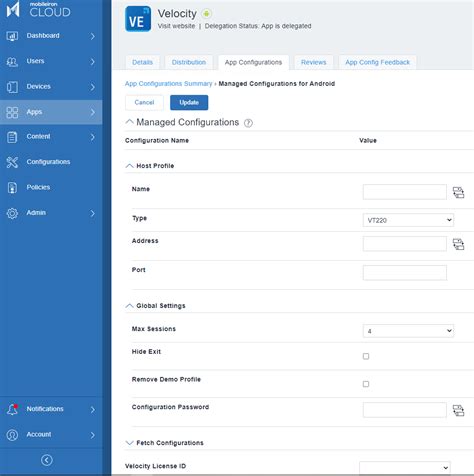Click the Configuration Password input field

point(405,410)
